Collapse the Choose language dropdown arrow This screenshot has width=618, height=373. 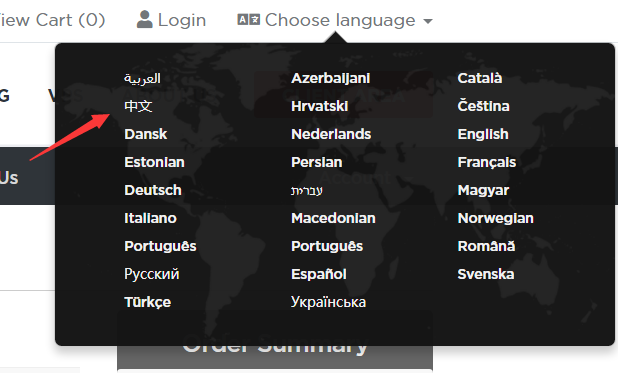click(428, 21)
